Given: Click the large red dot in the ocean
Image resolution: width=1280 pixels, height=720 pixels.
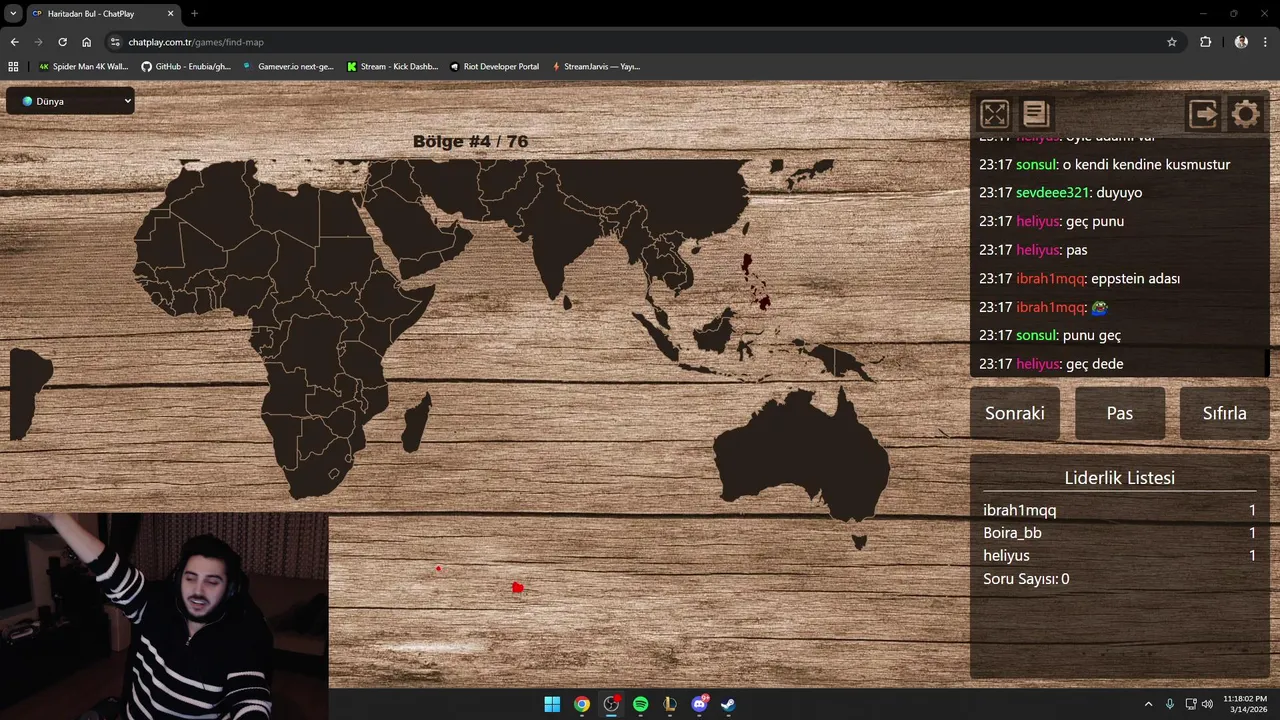Looking at the screenshot, I should pyautogui.click(x=517, y=588).
